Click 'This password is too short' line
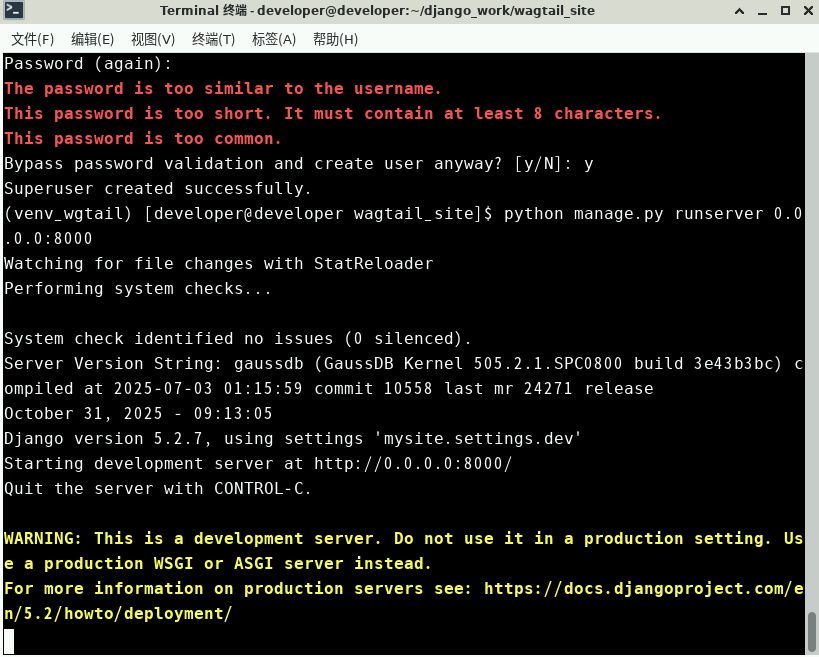Viewport: 819px width, 657px height. pos(333,114)
